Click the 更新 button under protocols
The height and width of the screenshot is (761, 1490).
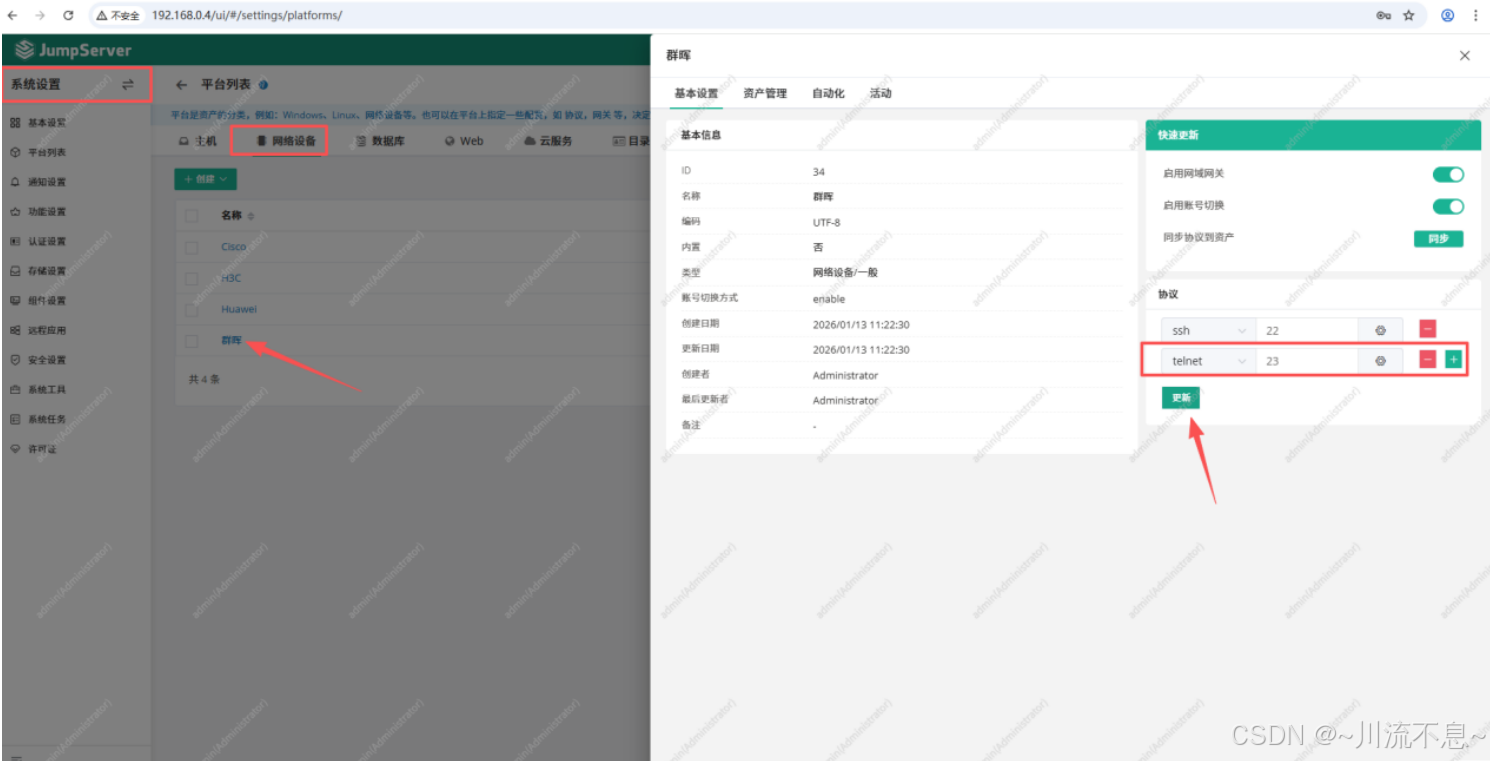pyautogui.click(x=1181, y=397)
